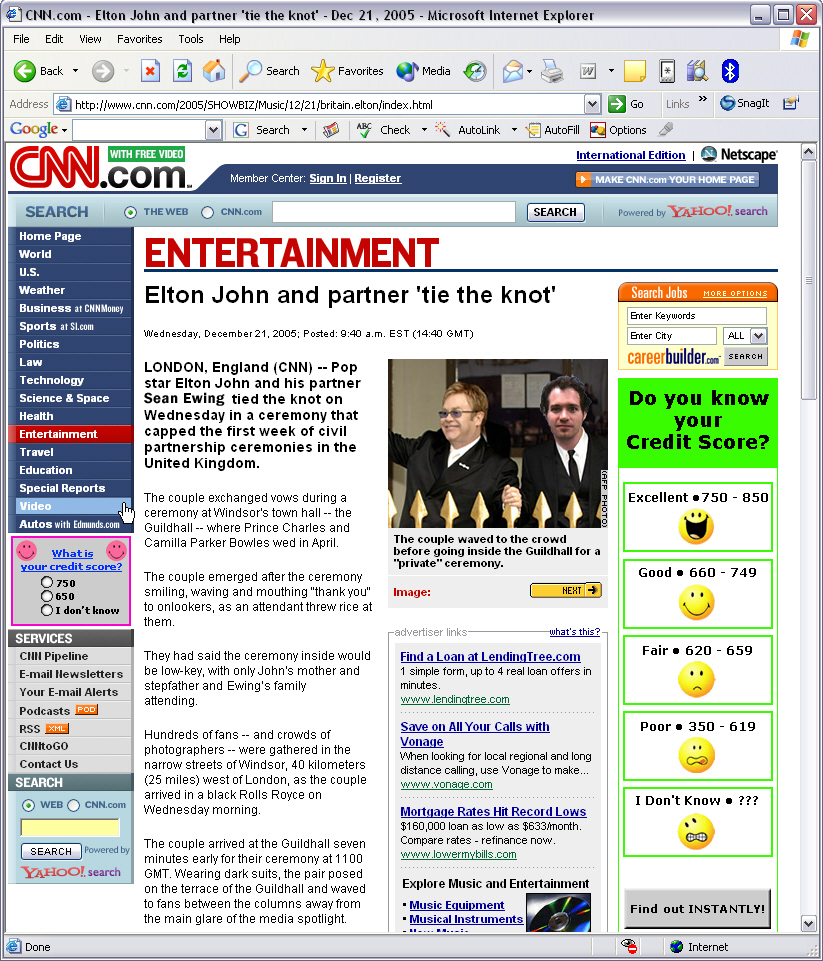Open the Favorites menu
This screenshot has height=961, width=823.
[140, 39]
